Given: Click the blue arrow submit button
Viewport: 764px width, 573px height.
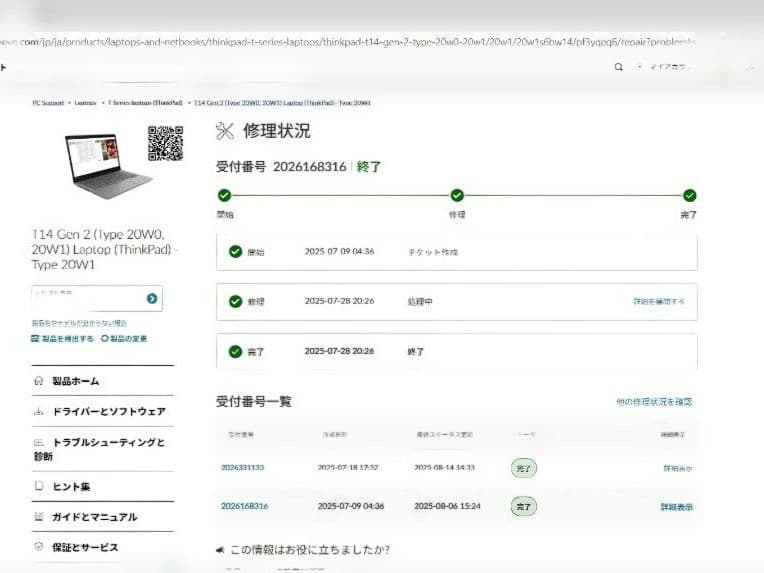Looking at the screenshot, I should coord(152,298).
